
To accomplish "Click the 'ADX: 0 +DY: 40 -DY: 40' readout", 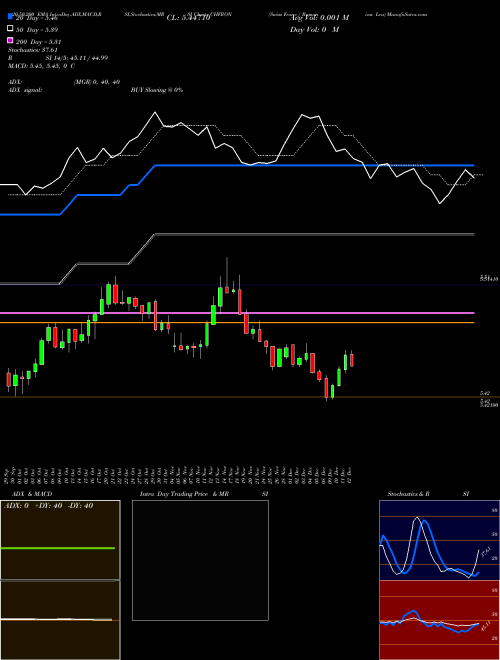I will pos(48,505).
